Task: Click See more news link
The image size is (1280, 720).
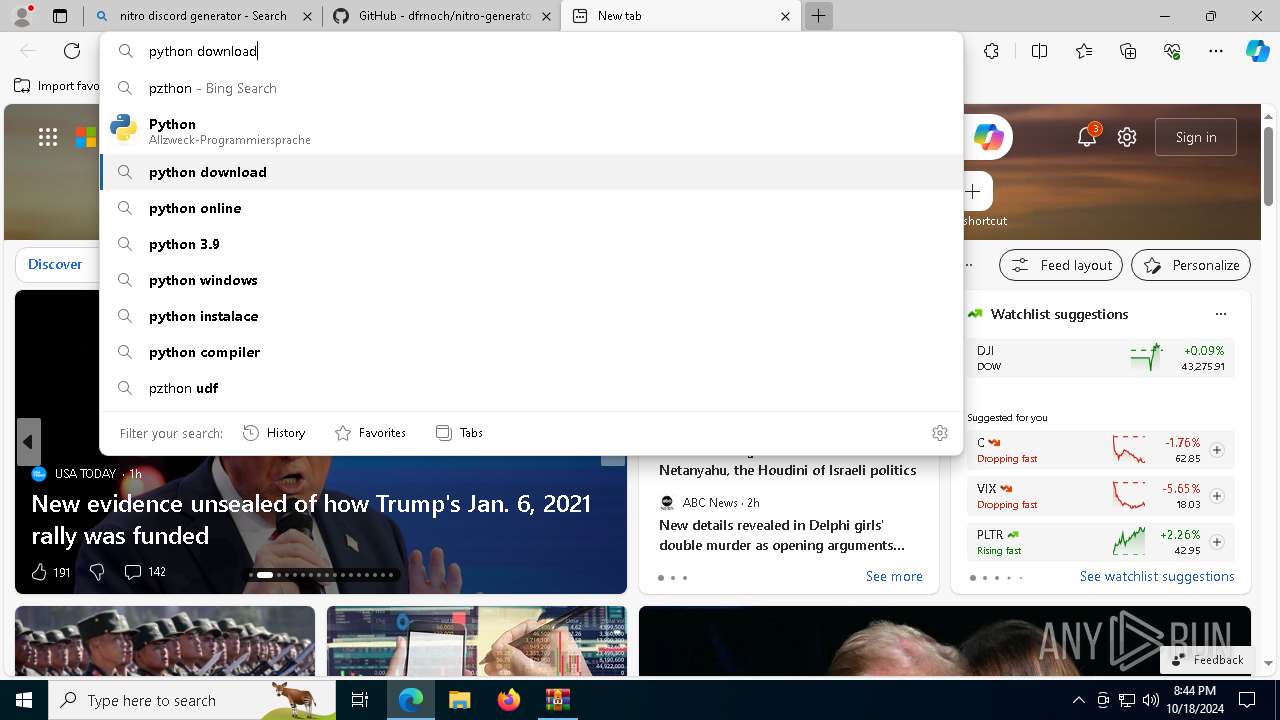Action: point(894,576)
